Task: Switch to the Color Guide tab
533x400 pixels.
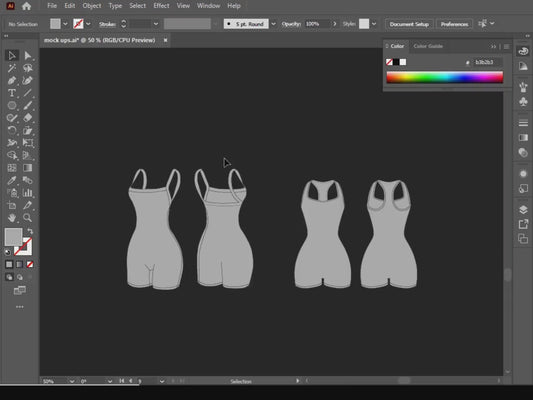Action: click(x=428, y=46)
